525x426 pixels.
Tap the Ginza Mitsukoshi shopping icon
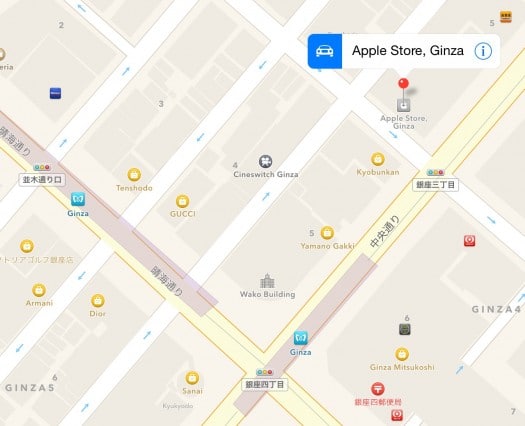[402, 354]
